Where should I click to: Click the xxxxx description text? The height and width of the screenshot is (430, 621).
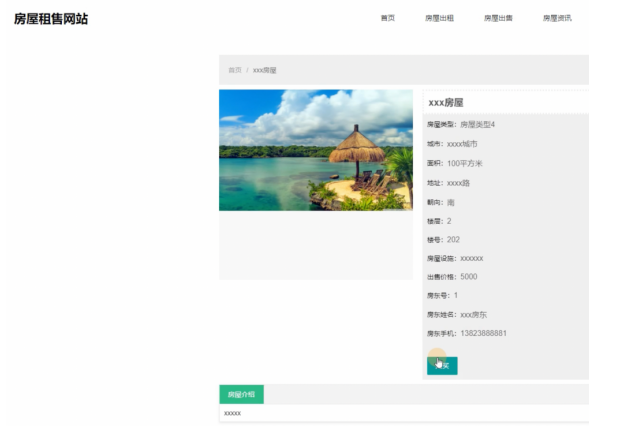(232, 413)
